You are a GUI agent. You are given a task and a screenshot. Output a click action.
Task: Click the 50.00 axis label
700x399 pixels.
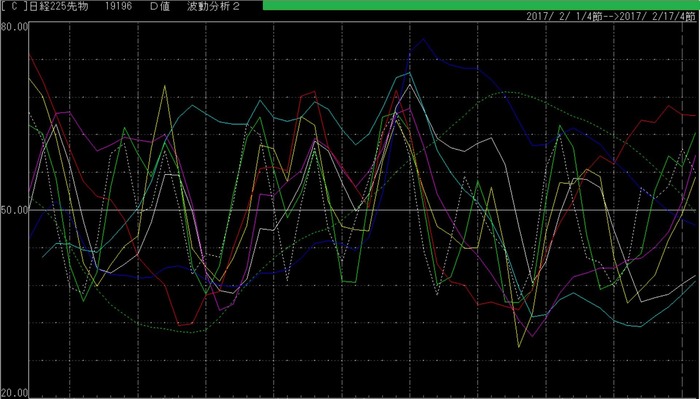15,209
